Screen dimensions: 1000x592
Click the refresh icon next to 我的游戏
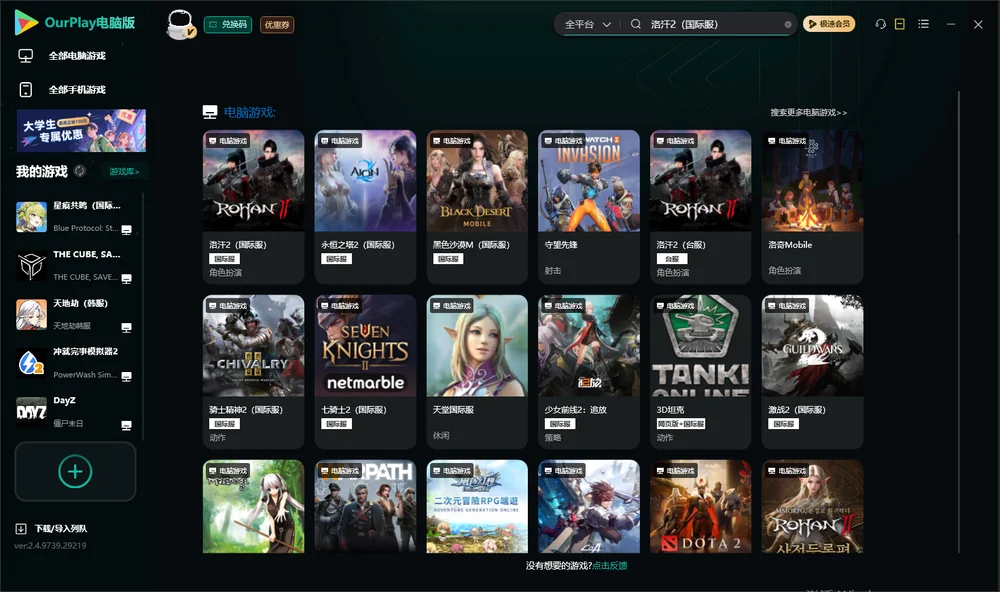80,171
